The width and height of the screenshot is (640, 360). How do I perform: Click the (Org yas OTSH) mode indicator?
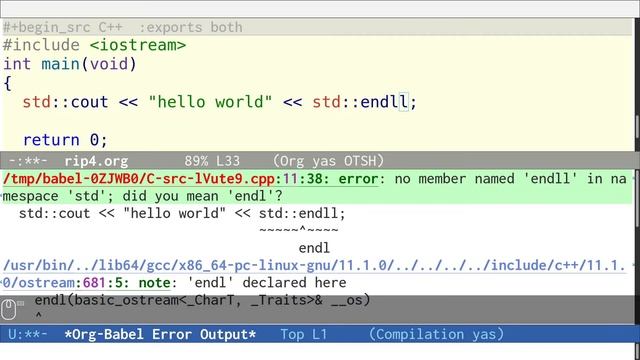coord(329,161)
